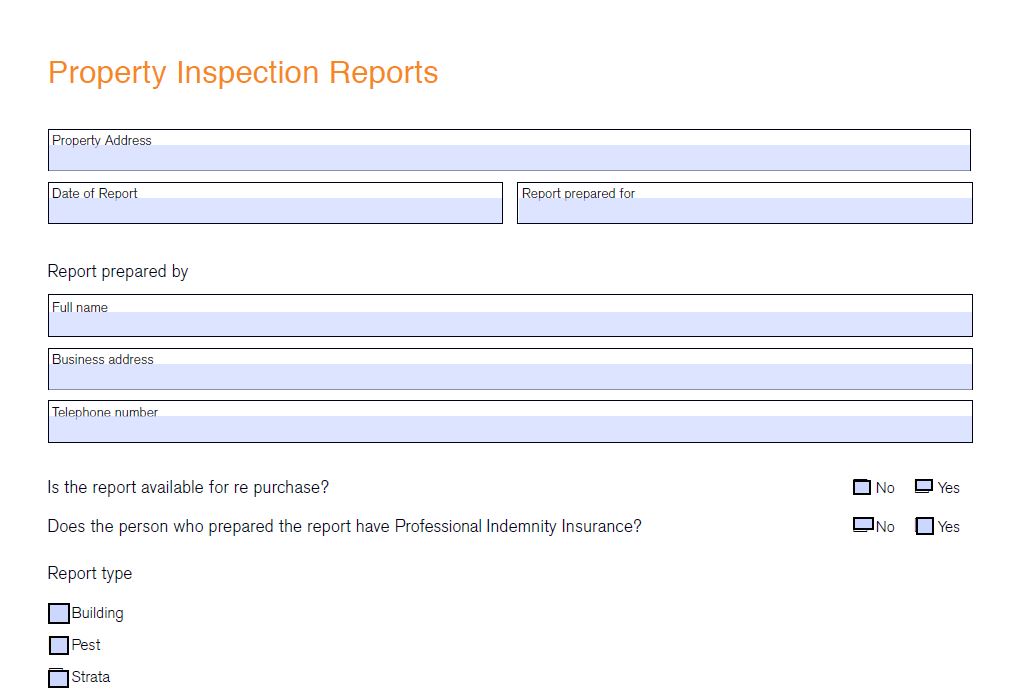Activate the Business address input box
This screenshot has height=700, width=1018.
click(x=510, y=376)
